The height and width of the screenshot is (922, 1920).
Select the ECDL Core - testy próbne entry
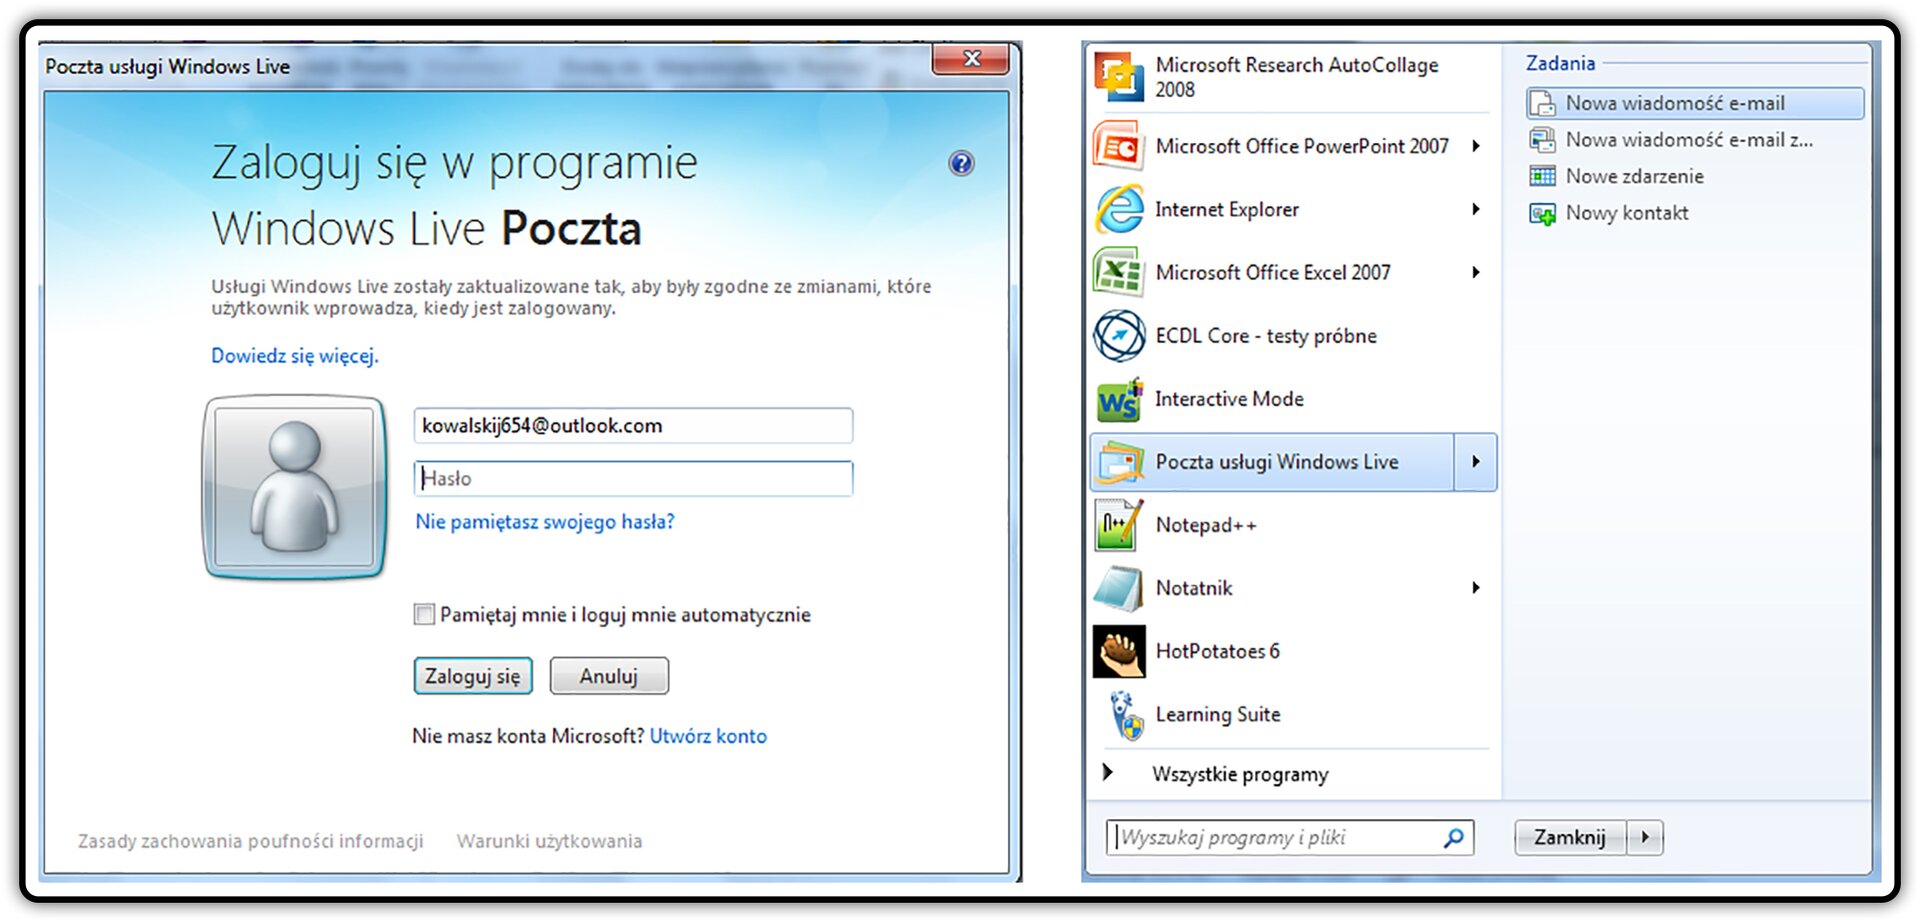coord(1292,336)
